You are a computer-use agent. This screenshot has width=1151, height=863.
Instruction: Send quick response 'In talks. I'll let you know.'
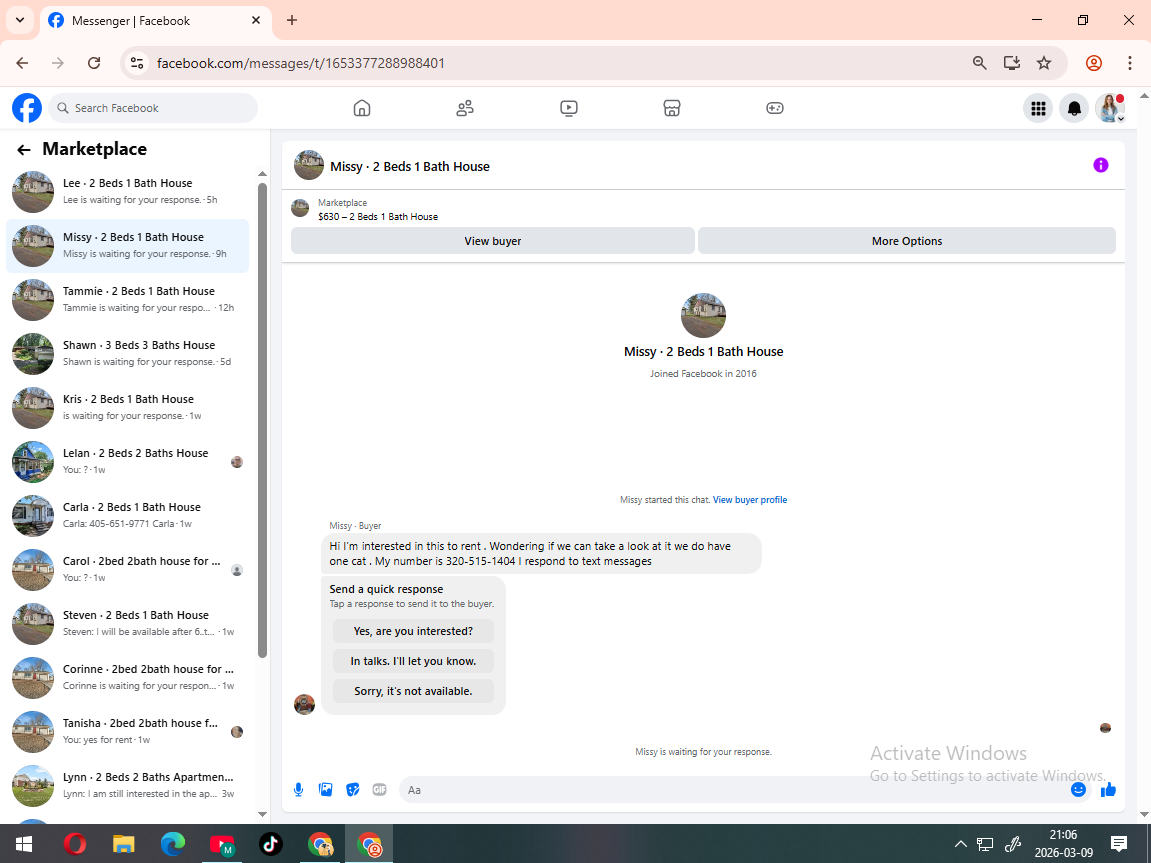pos(413,661)
